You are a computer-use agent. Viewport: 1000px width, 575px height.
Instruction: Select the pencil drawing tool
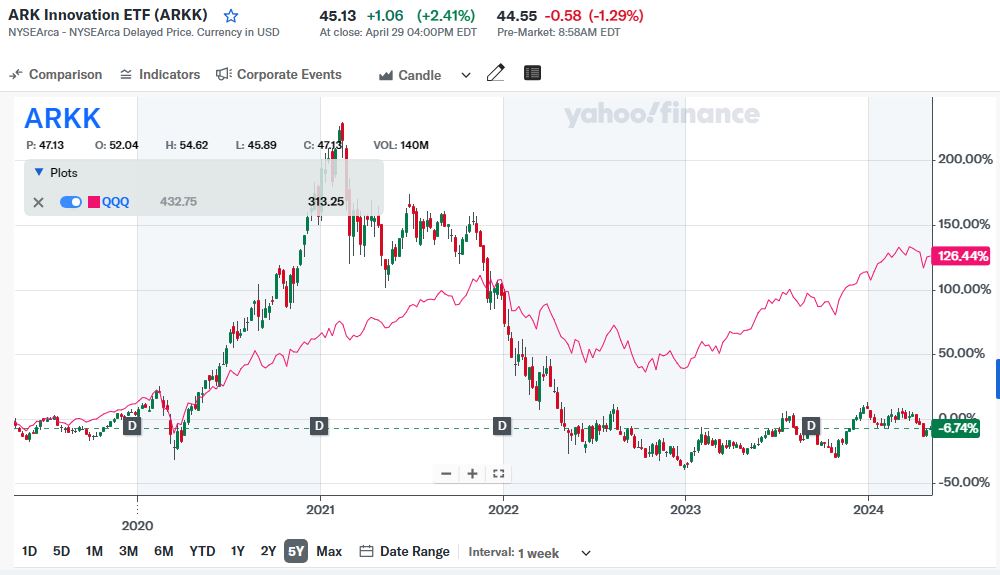pyautogui.click(x=496, y=73)
